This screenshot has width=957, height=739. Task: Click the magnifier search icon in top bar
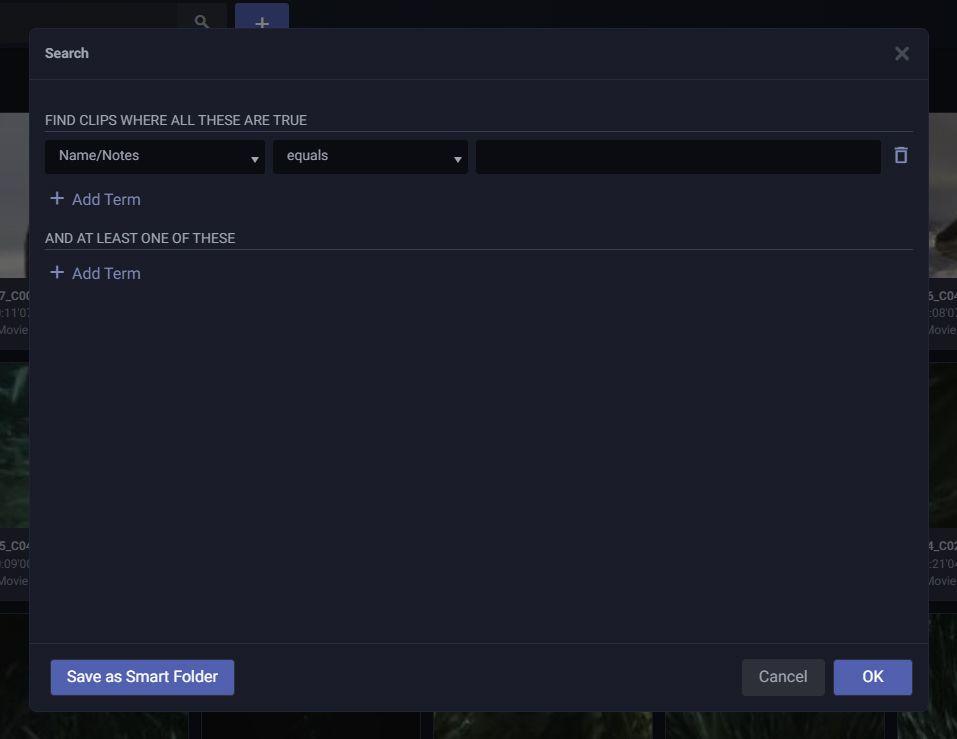click(x=201, y=22)
